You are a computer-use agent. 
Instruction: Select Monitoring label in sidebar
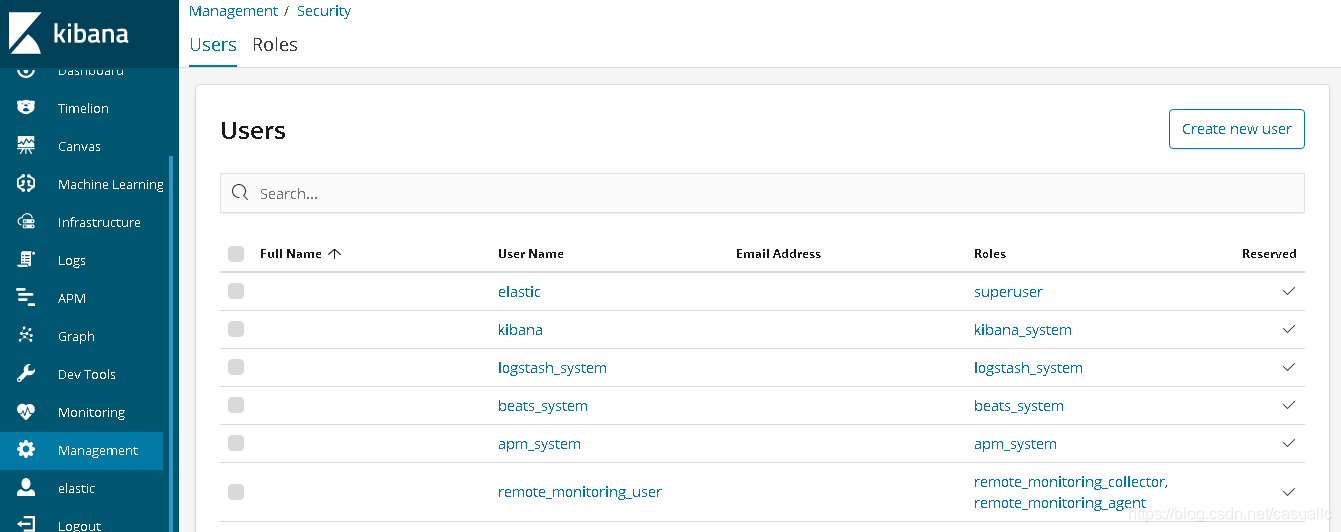pos(91,412)
